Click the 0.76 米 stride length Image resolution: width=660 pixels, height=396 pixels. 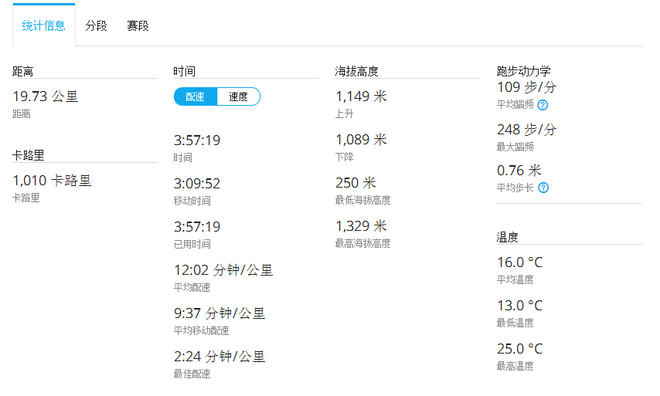point(519,170)
